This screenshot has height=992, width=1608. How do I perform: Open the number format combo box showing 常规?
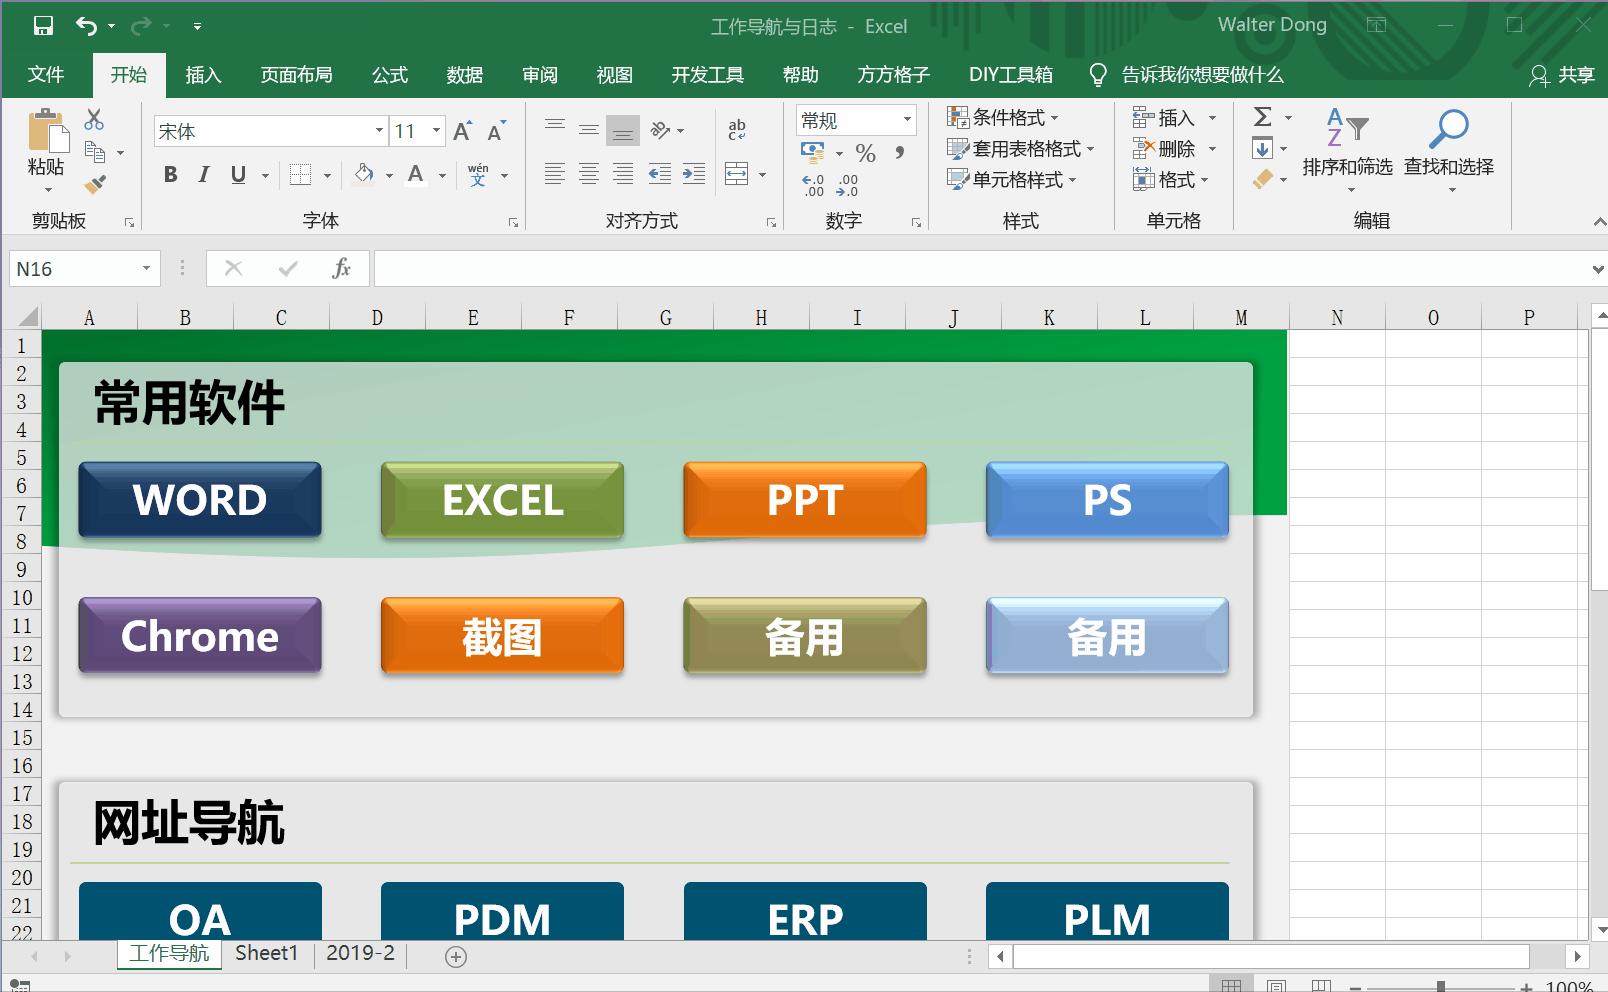point(855,119)
